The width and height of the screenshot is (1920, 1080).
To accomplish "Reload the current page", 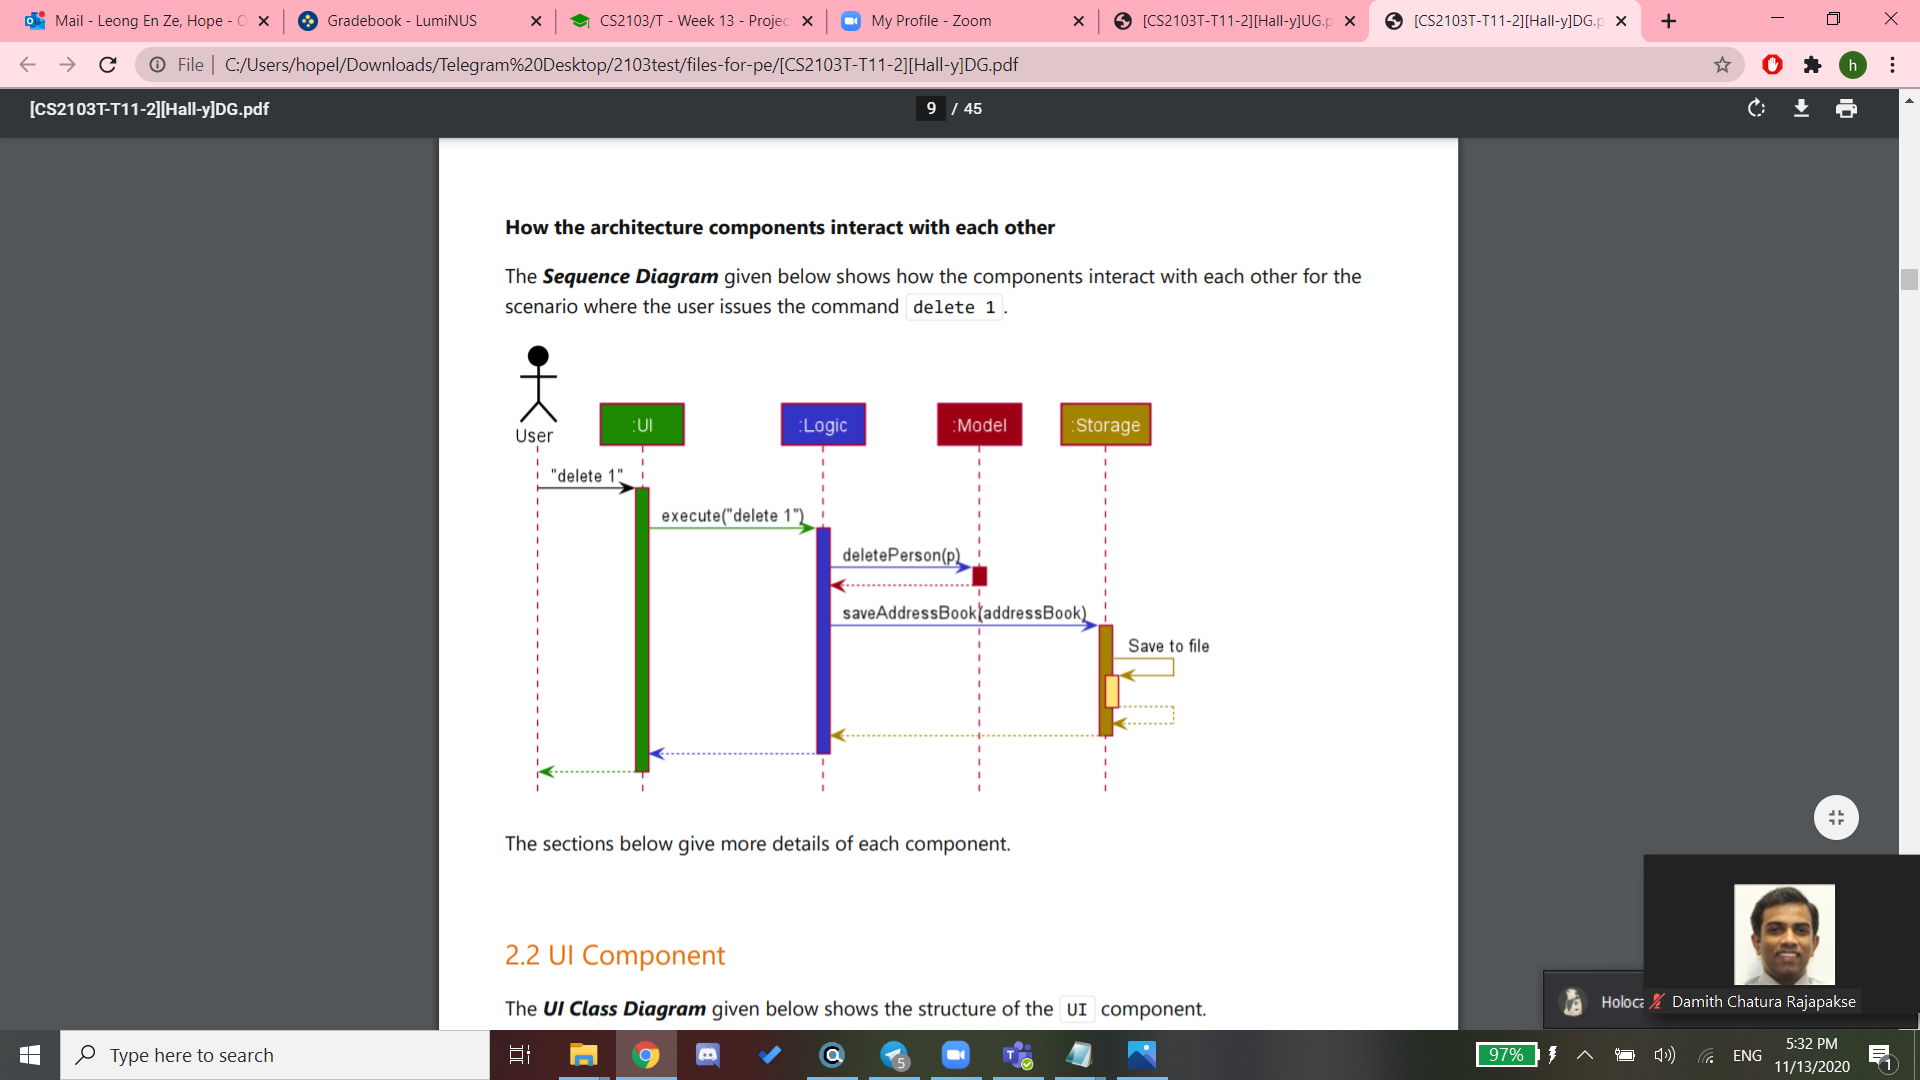I will (108, 65).
